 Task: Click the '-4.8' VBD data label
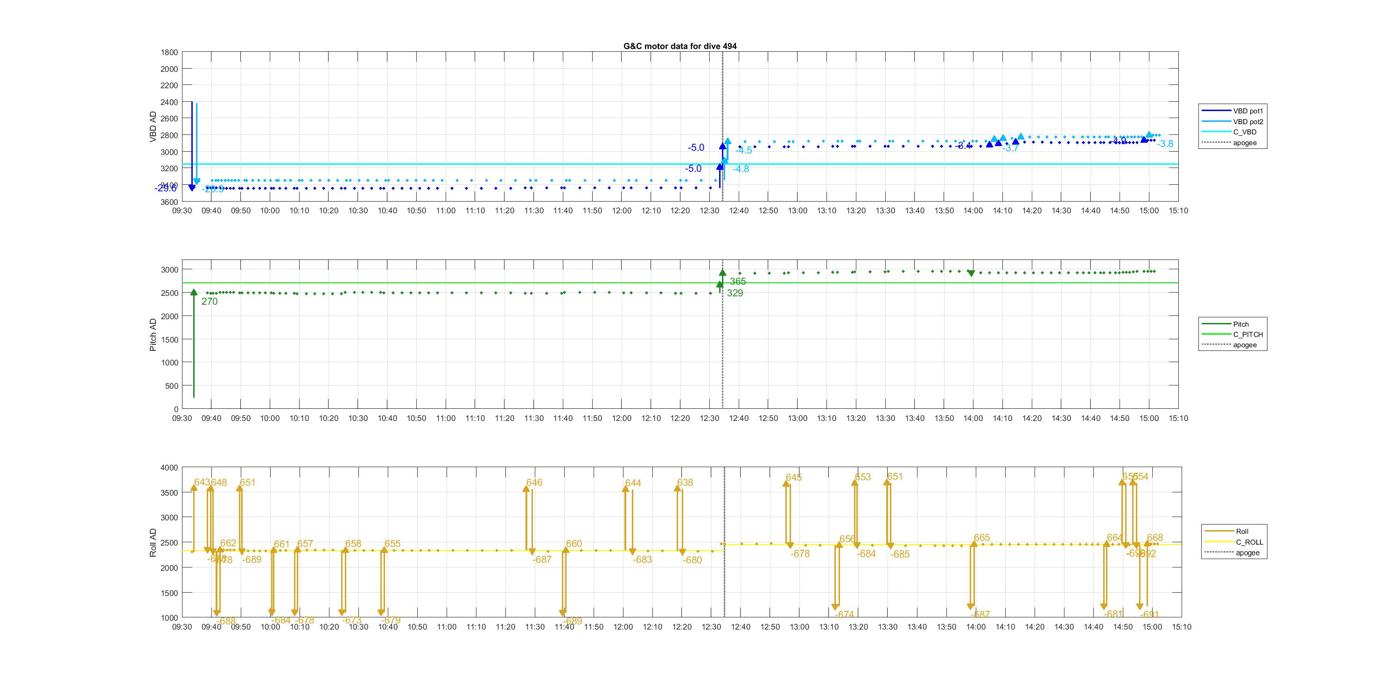pos(741,169)
